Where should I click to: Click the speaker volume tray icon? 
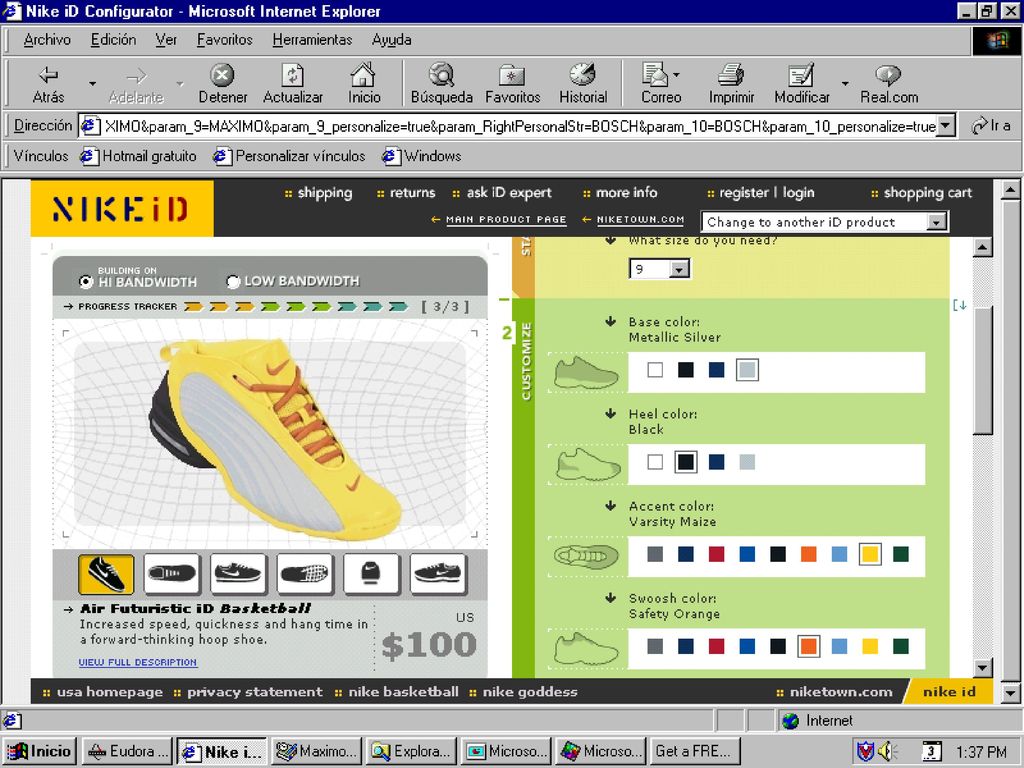(x=888, y=751)
